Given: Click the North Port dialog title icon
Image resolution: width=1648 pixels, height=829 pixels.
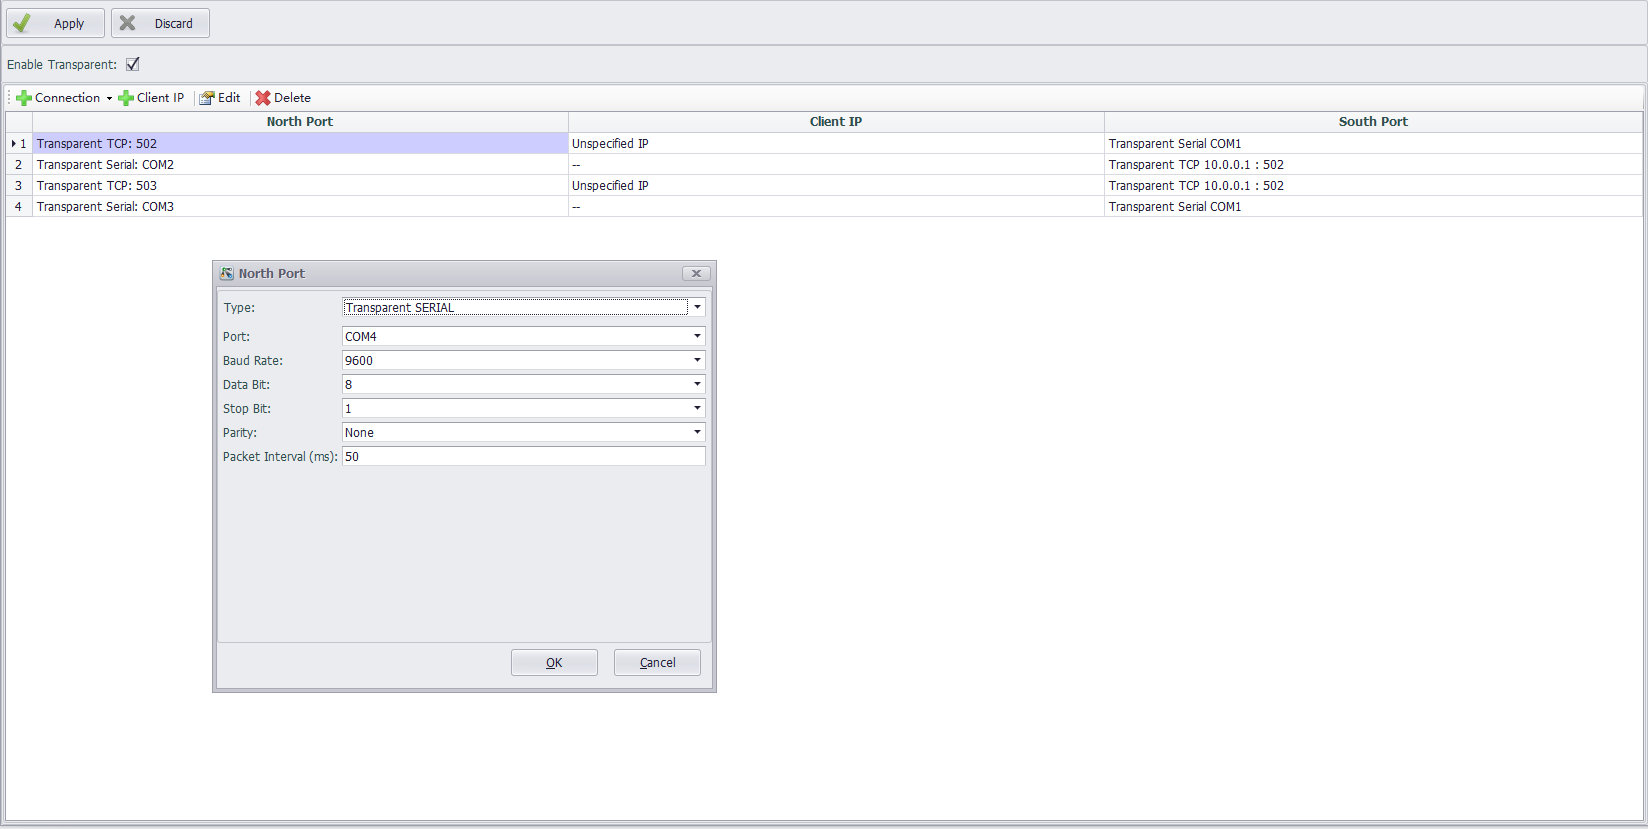Looking at the screenshot, I should (x=227, y=274).
